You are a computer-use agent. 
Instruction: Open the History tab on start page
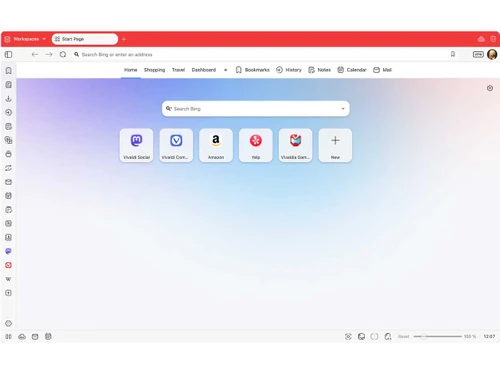[289, 70]
